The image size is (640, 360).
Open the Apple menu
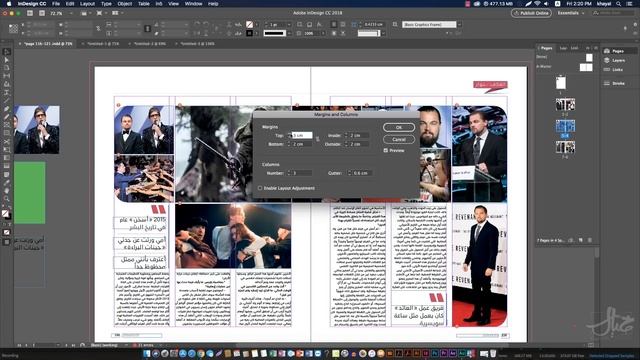tap(9, 4)
